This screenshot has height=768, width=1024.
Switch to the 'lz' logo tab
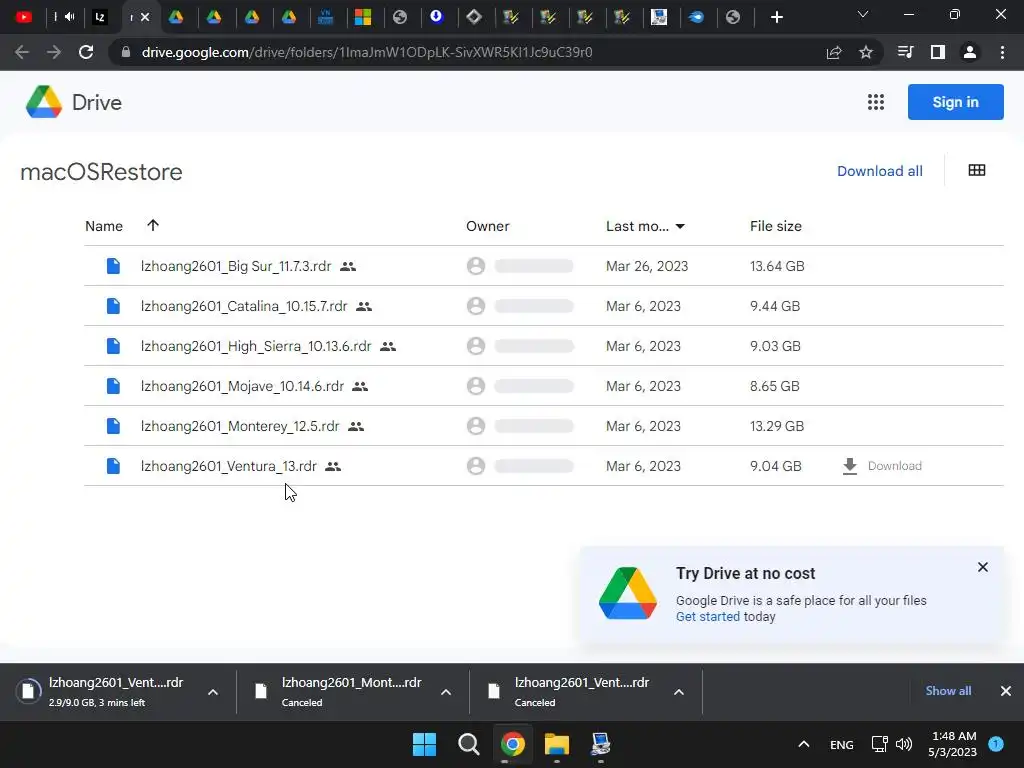tap(100, 17)
